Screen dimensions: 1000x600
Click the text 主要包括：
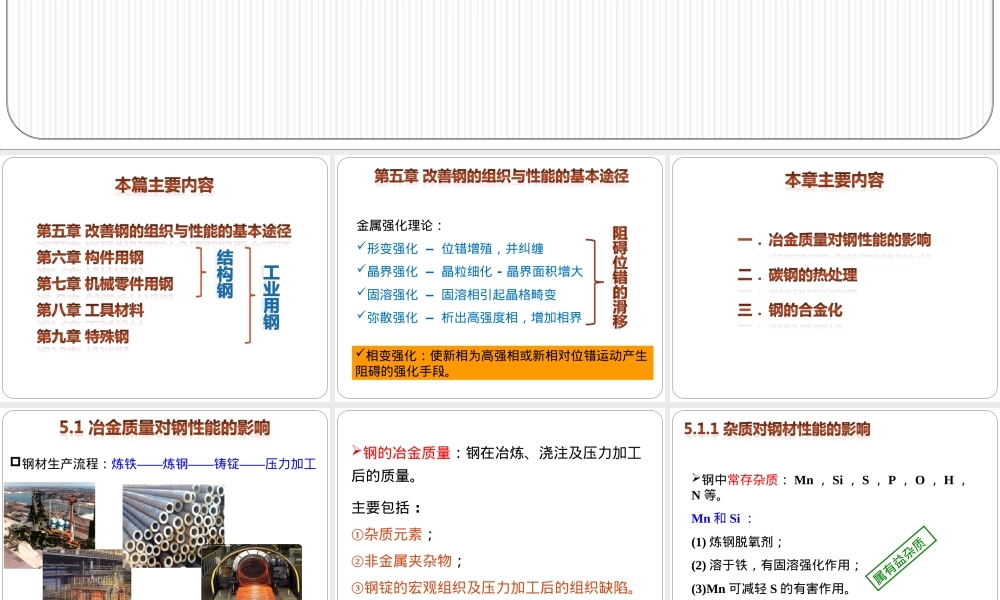pos(386,508)
